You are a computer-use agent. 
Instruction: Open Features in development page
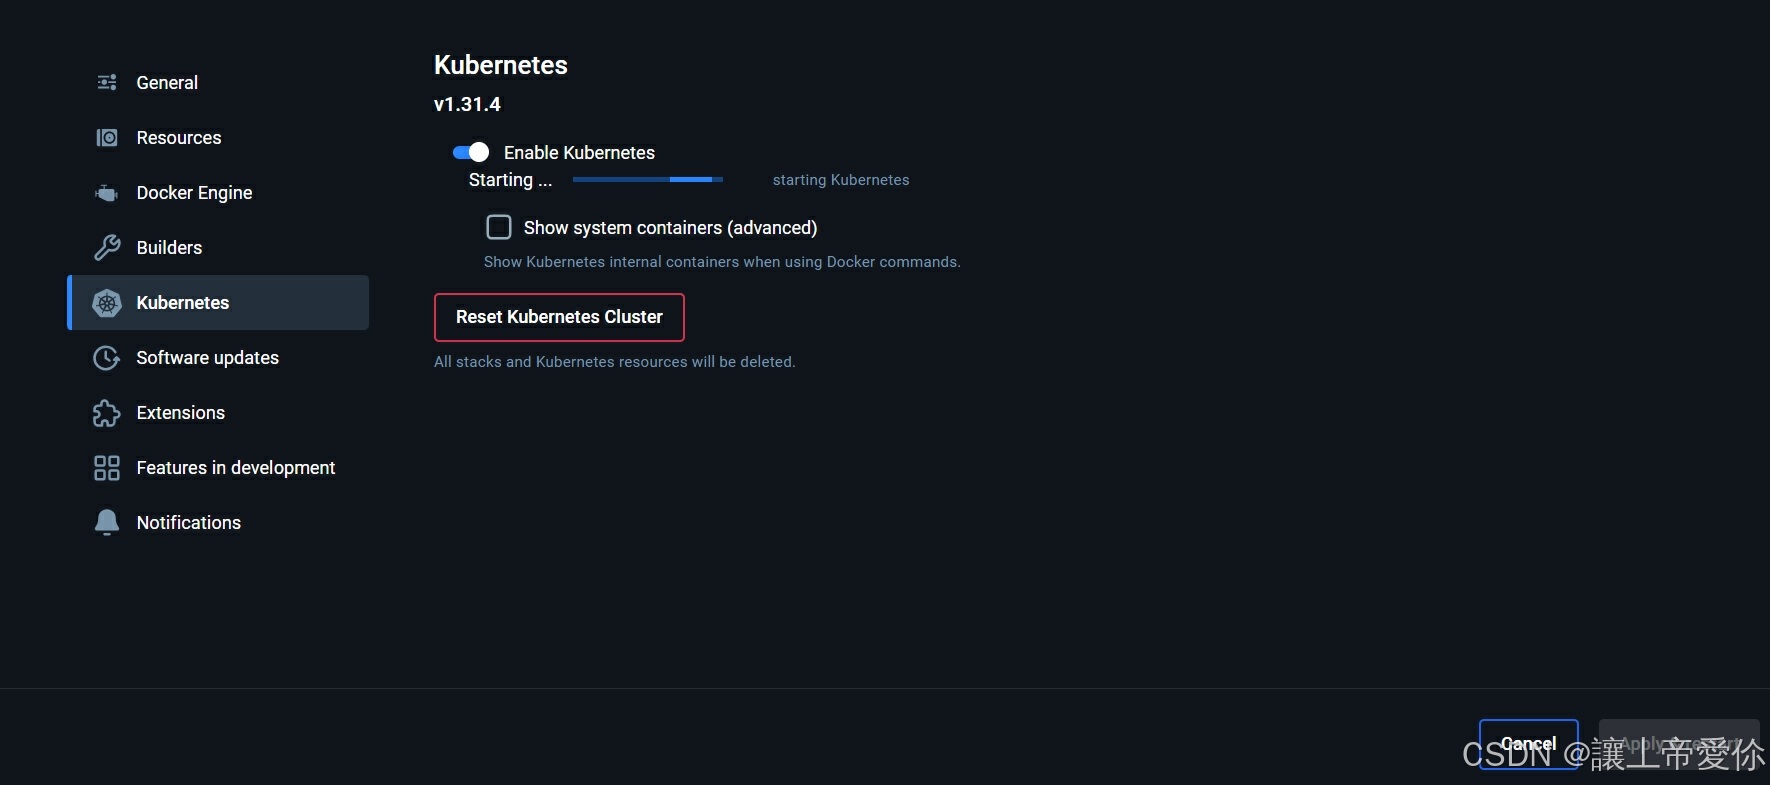(x=235, y=468)
